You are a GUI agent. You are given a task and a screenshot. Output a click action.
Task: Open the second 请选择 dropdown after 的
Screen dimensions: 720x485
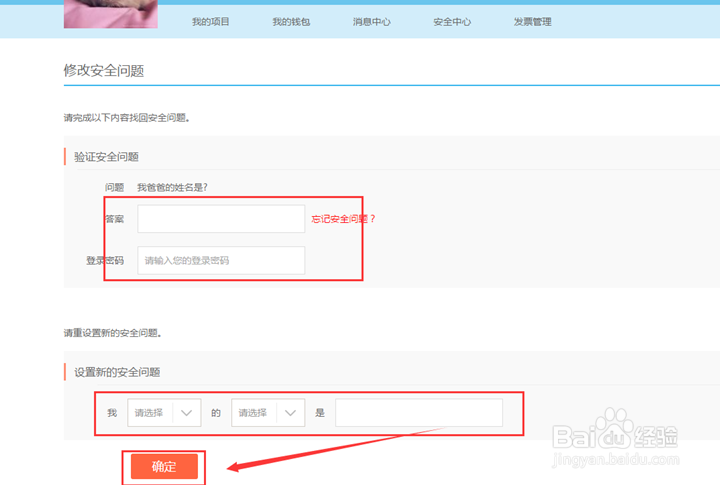[x=268, y=412]
